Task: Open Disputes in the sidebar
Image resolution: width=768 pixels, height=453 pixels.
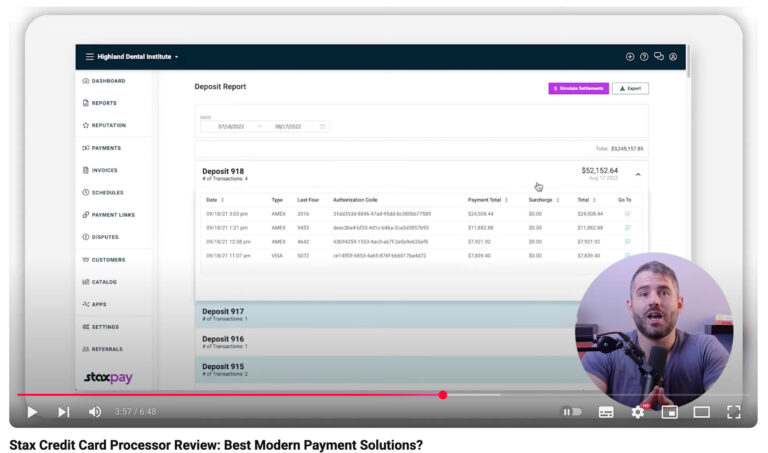Action: (x=100, y=237)
